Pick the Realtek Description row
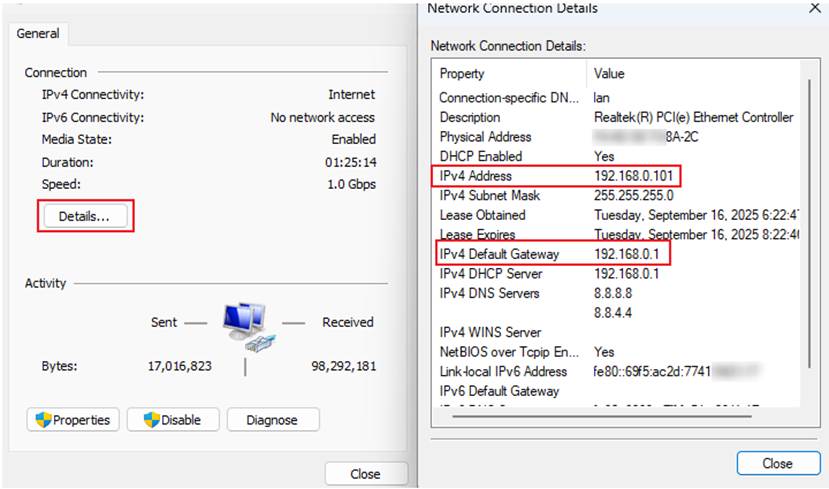The width and height of the screenshot is (829, 489). (x=470, y=118)
